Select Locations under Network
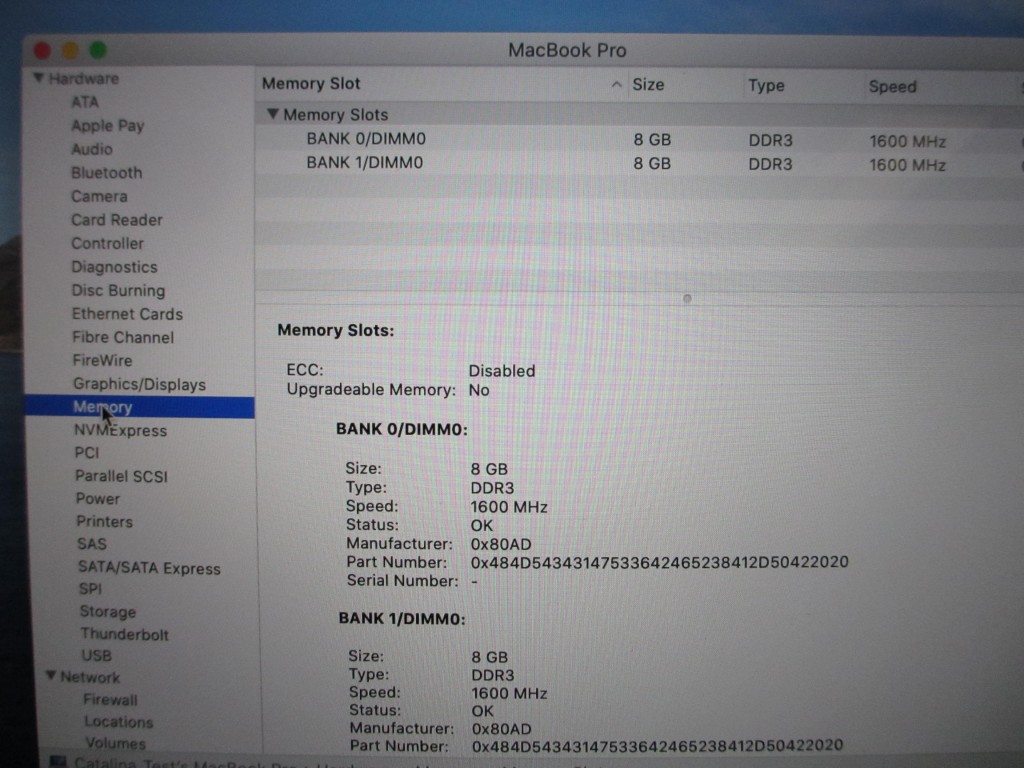The height and width of the screenshot is (768, 1024). coord(118,722)
